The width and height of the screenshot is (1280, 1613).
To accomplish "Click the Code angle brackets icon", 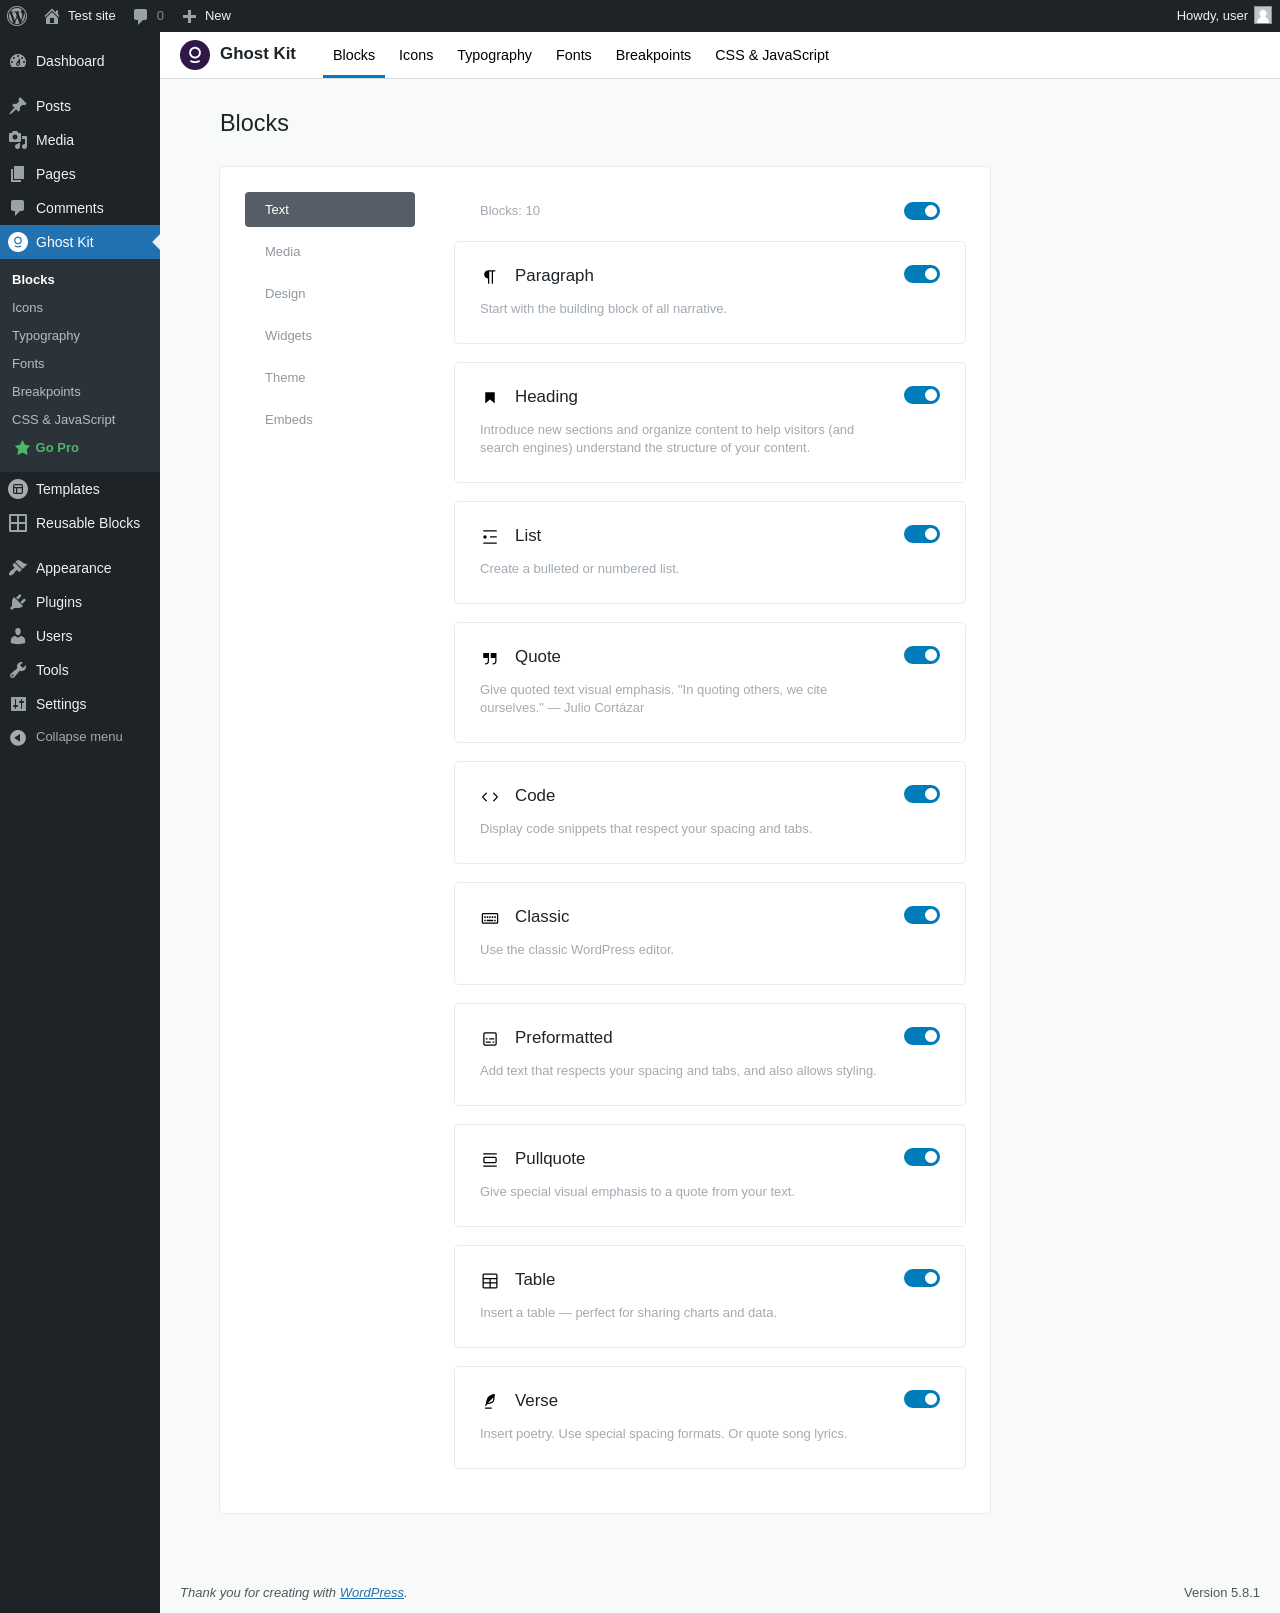I will click(x=490, y=797).
